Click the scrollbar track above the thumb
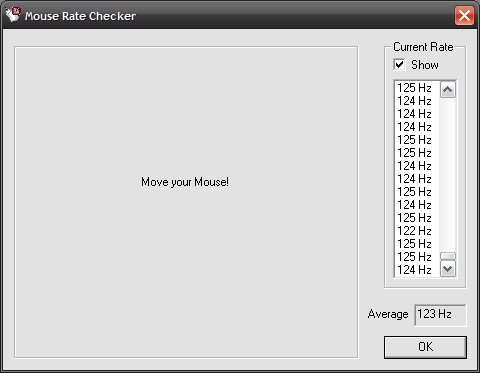Screen dimensions: 480x373 point(448,175)
